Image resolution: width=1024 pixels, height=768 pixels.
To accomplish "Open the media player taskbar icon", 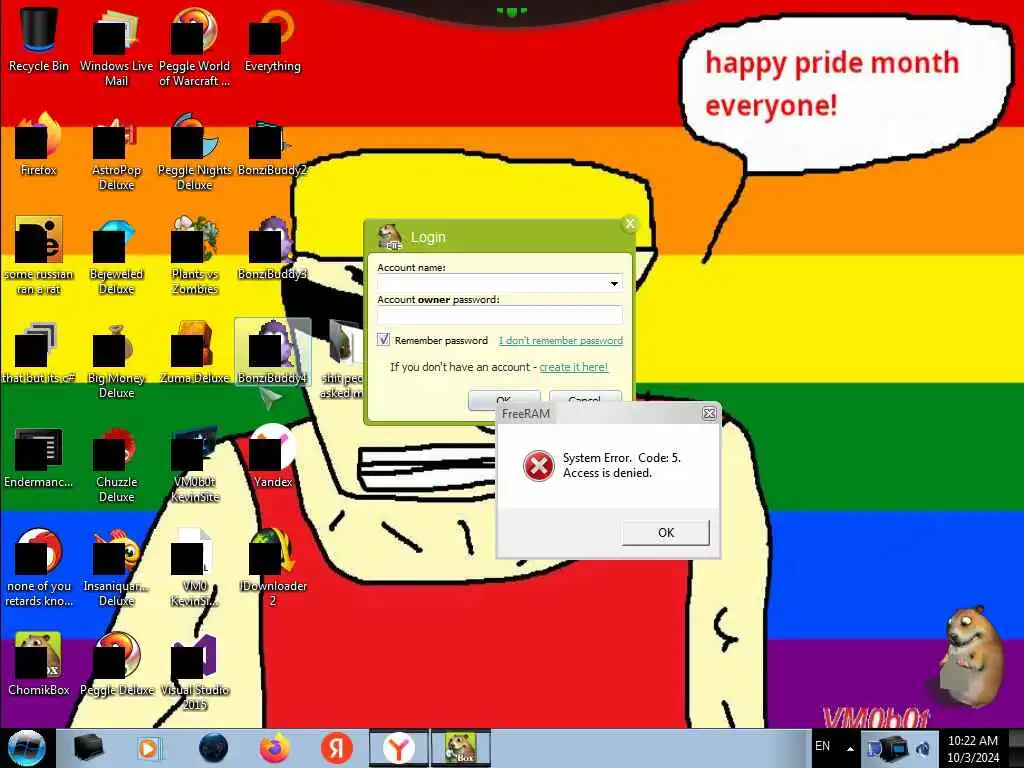I will point(149,748).
